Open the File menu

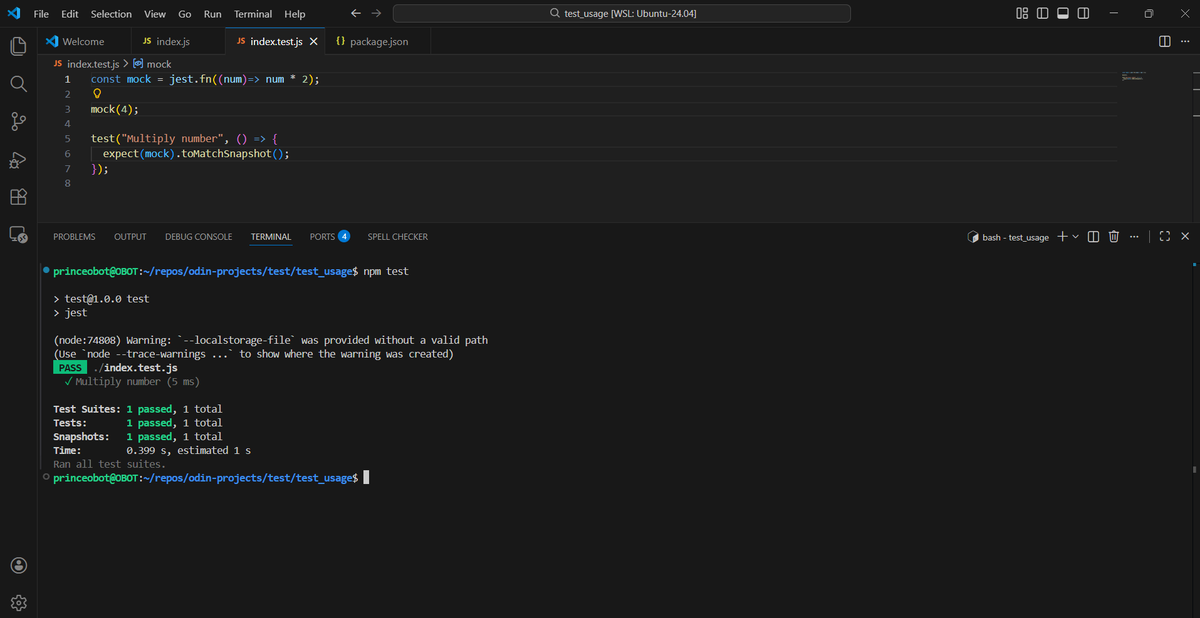click(x=42, y=14)
